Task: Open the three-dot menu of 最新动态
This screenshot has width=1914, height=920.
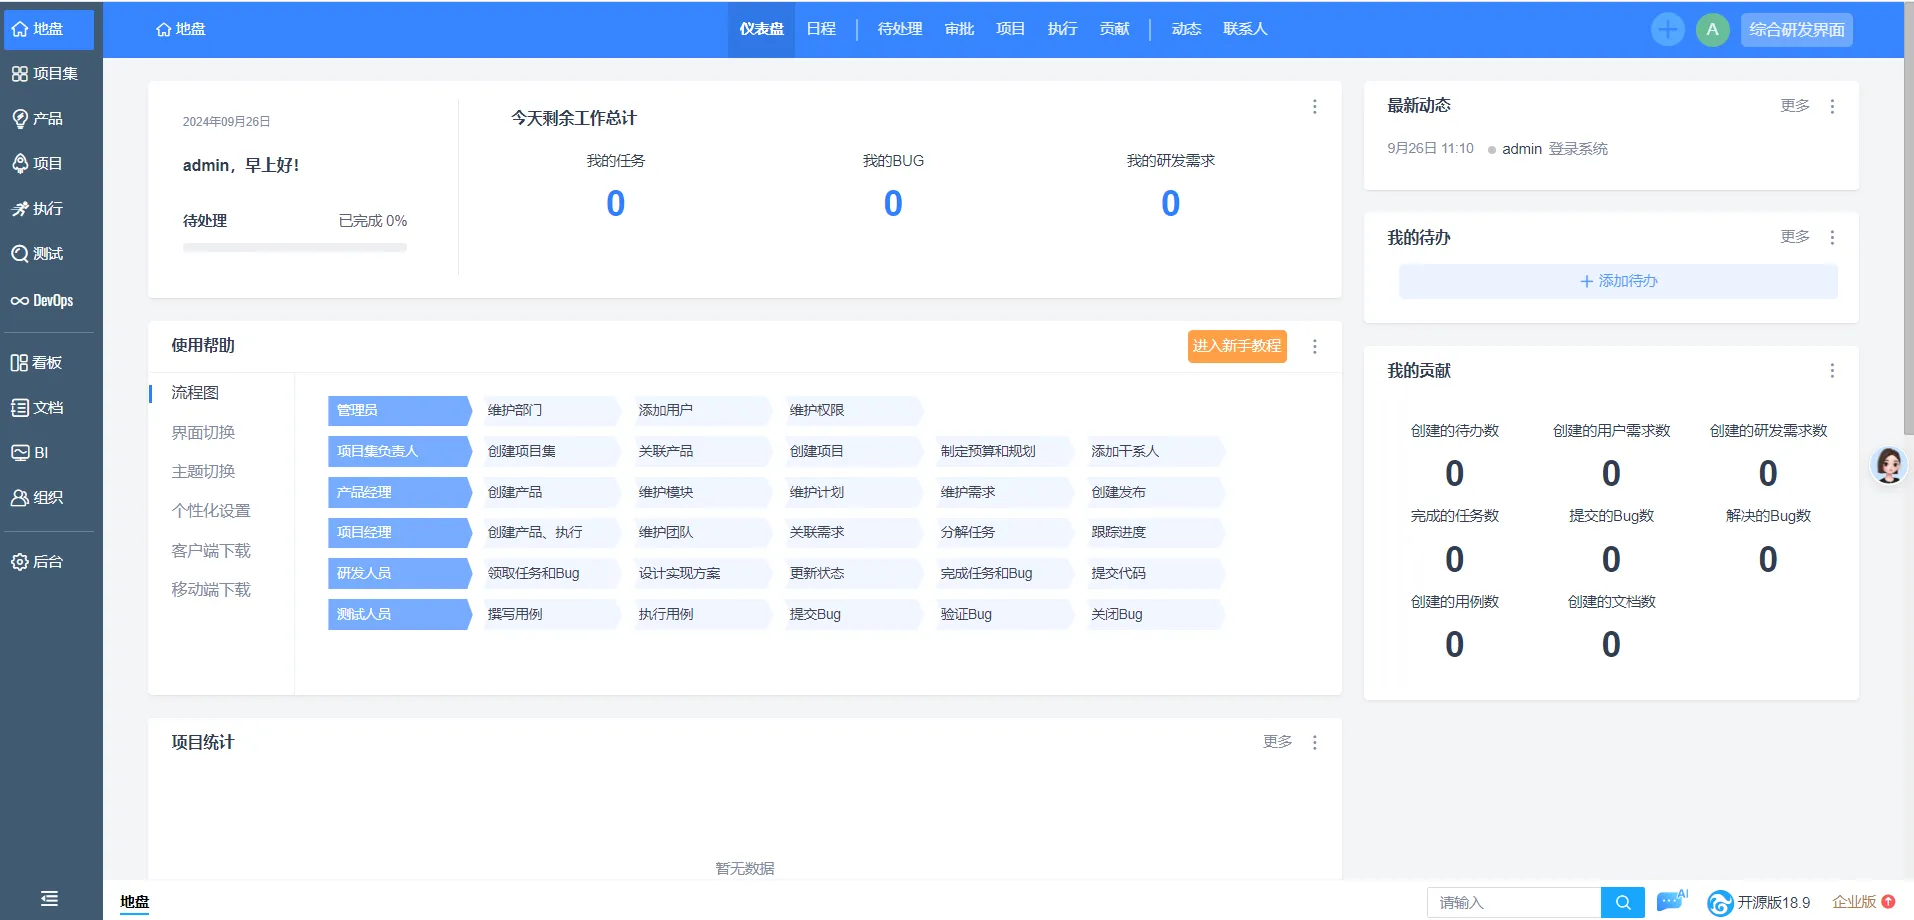Action: (x=1832, y=107)
